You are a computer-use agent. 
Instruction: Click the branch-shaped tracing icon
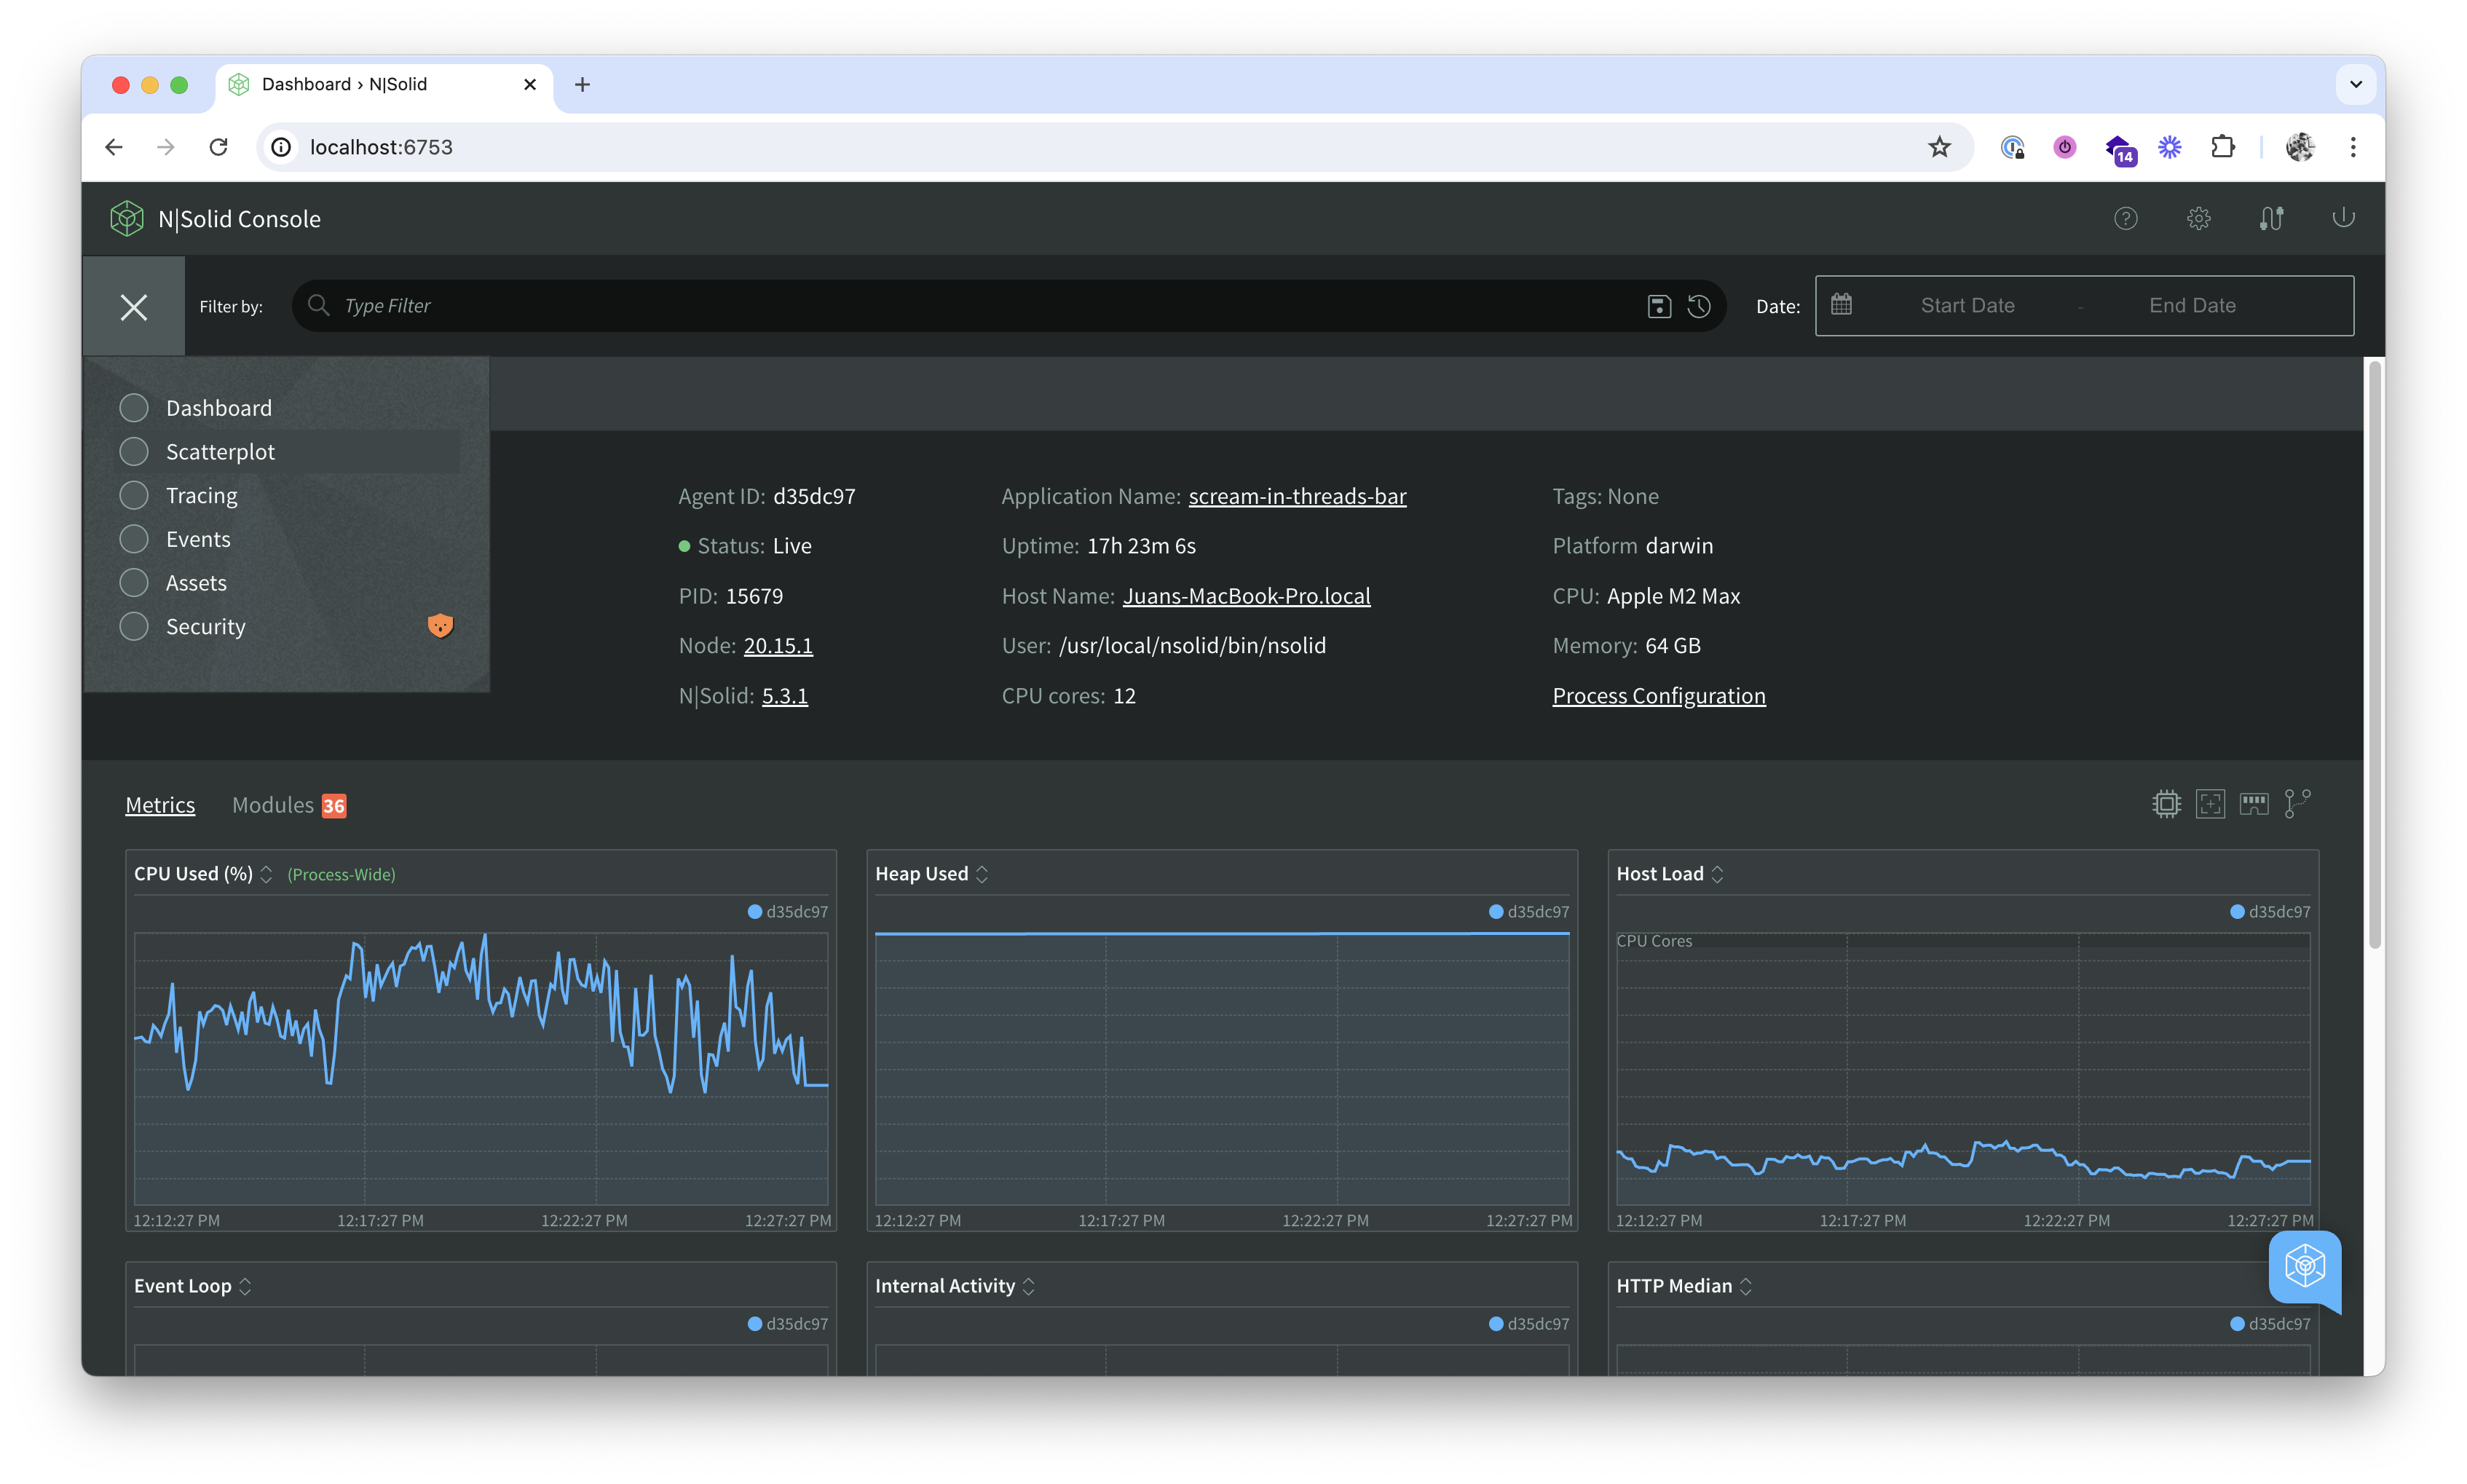click(x=2297, y=803)
